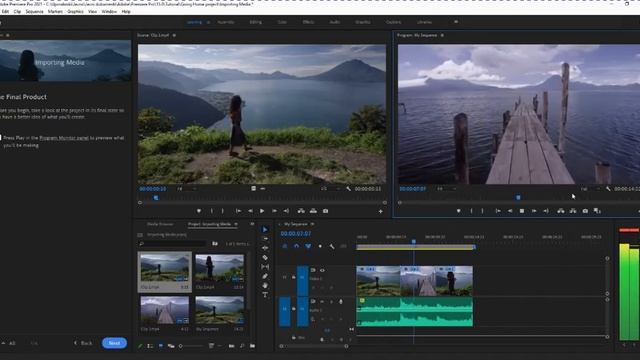Image resolution: width=640 pixels, height=360 pixels.
Task: Mark In point in Source Monitor
Action: pos(211,211)
